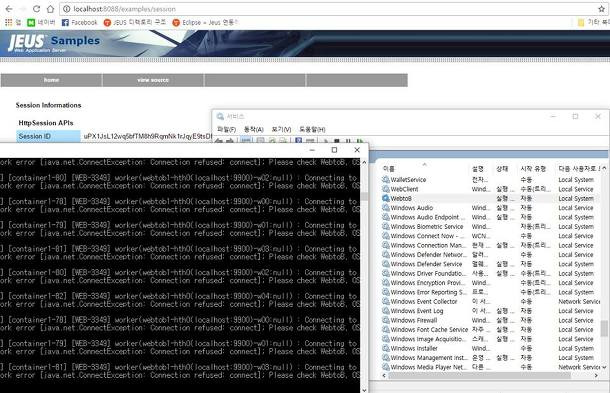Sort by the 다음 사용자로 column header
610x393 pixels.
point(579,168)
